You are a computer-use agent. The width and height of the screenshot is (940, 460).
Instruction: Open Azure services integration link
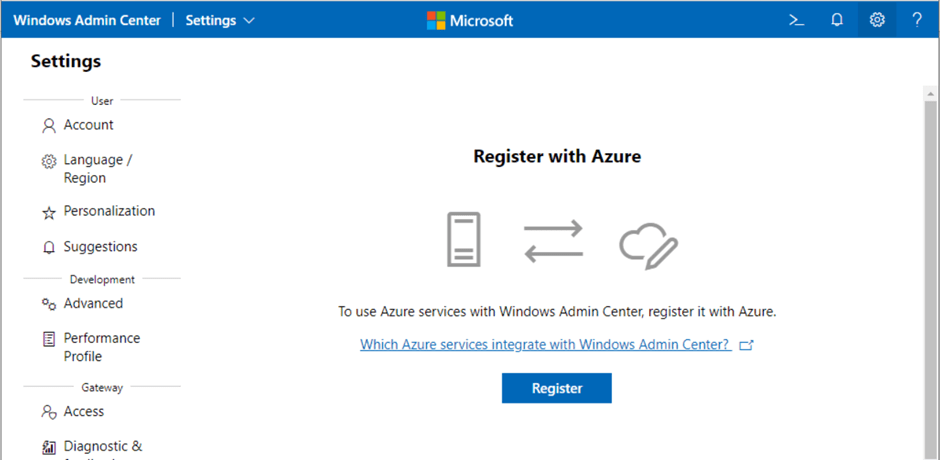tap(545, 344)
